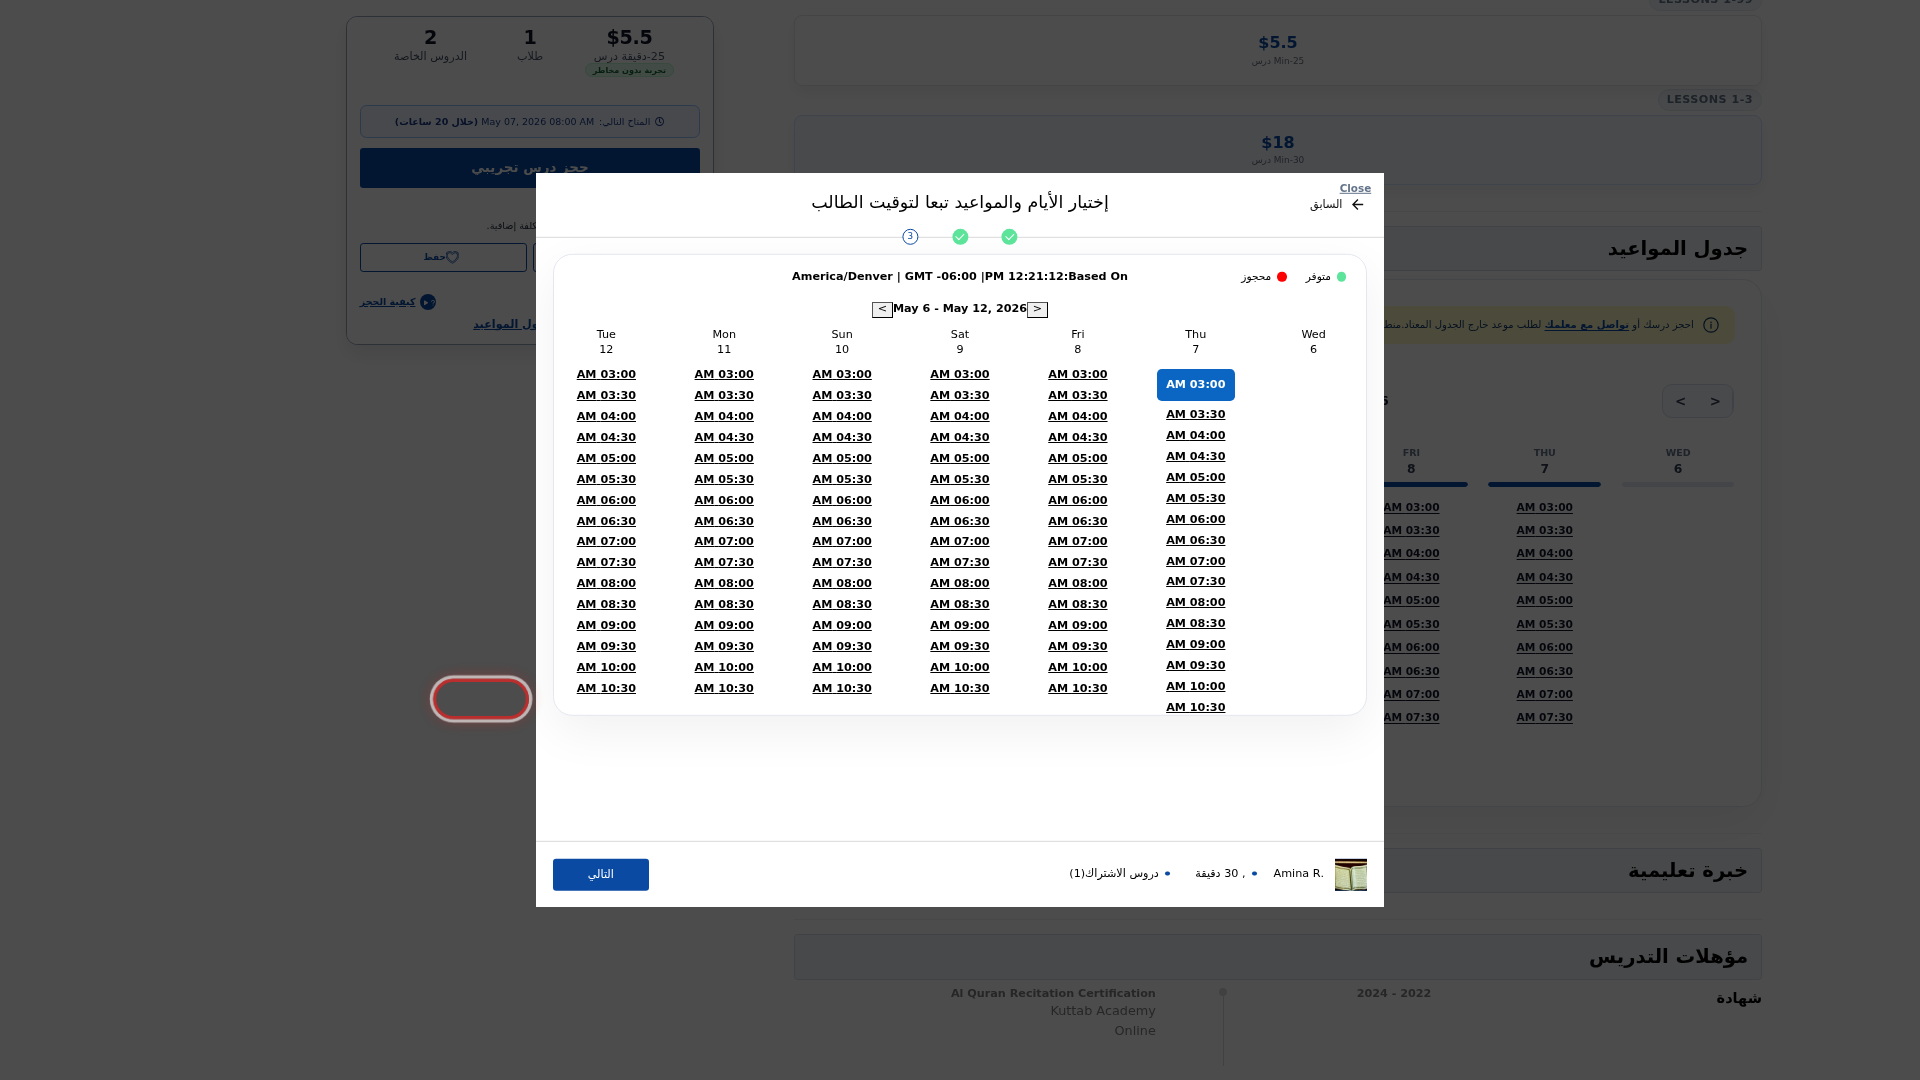Open Amina R. tutor thumbnail
The image size is (1920, 1080).
pos(1350,875)
